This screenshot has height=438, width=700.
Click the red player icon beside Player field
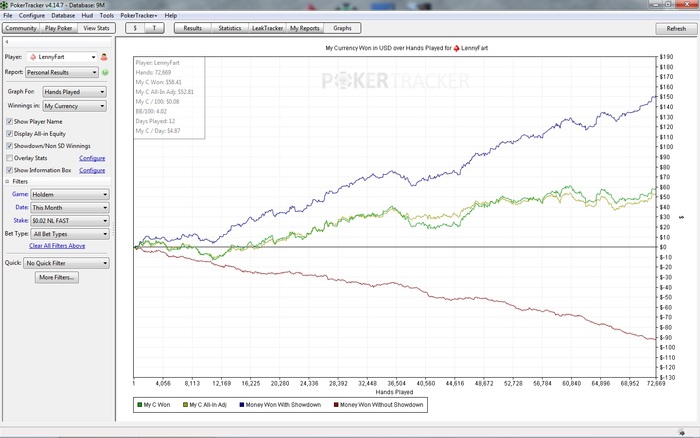coord(104,57)
